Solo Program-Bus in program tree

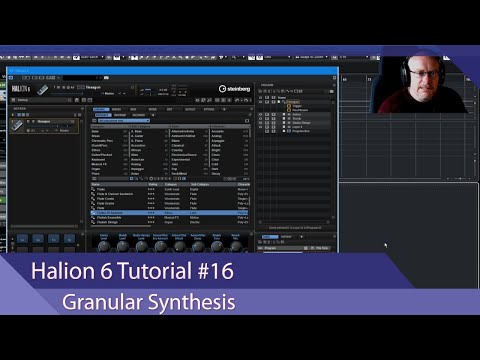[273, 131]
